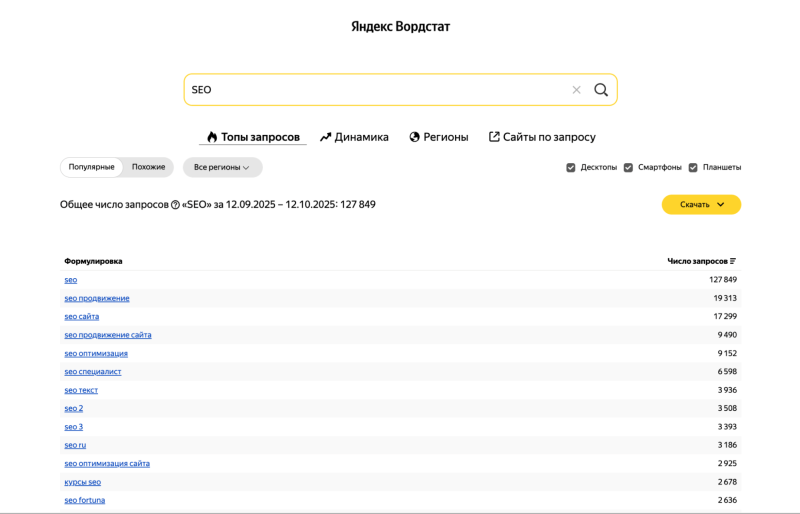Toggle the Смартфоны checkbox

[x=628, y=167]
